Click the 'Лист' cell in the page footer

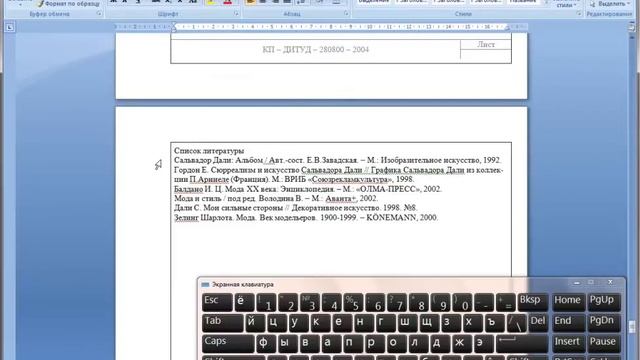pos(486,44)
